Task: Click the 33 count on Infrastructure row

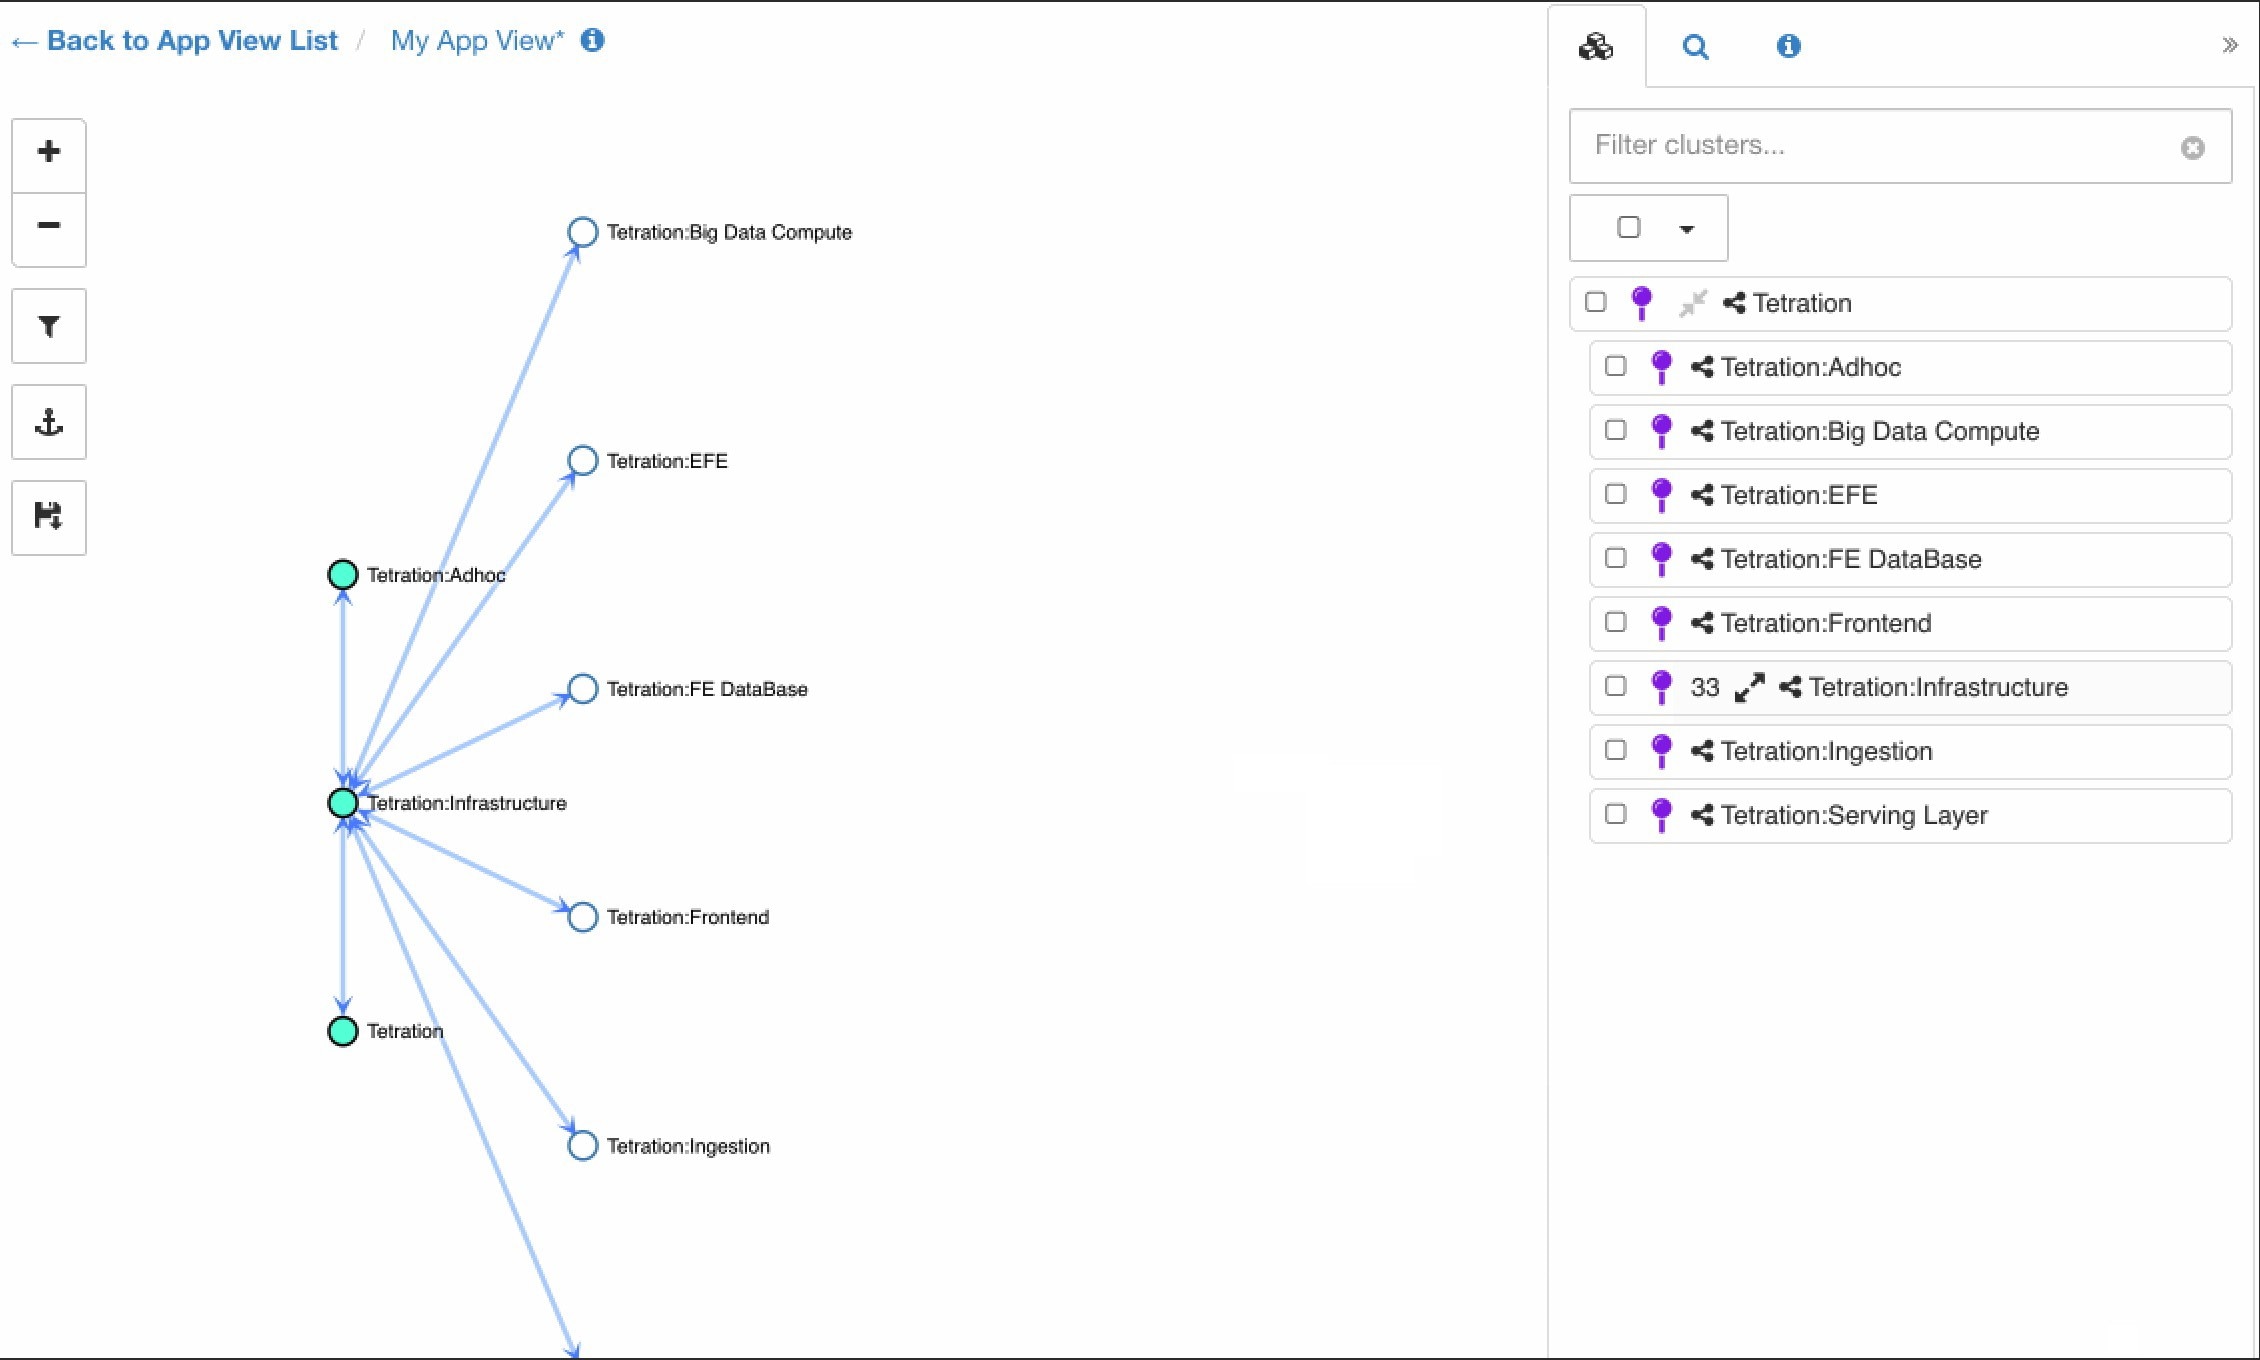Action: (1705, 687)
